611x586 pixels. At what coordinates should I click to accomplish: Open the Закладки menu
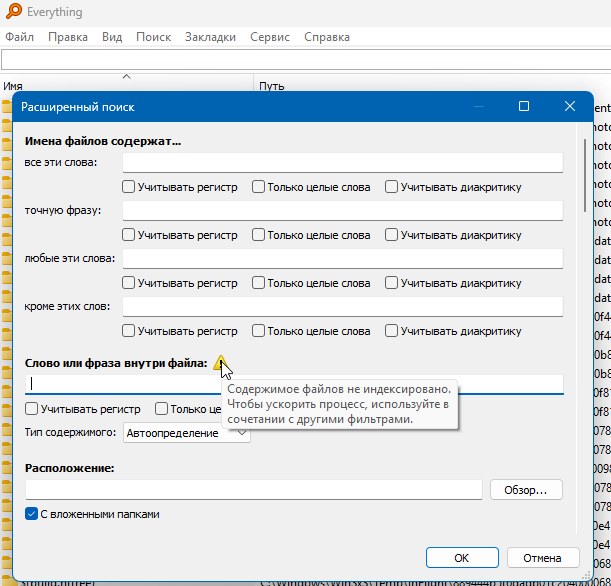210,37
